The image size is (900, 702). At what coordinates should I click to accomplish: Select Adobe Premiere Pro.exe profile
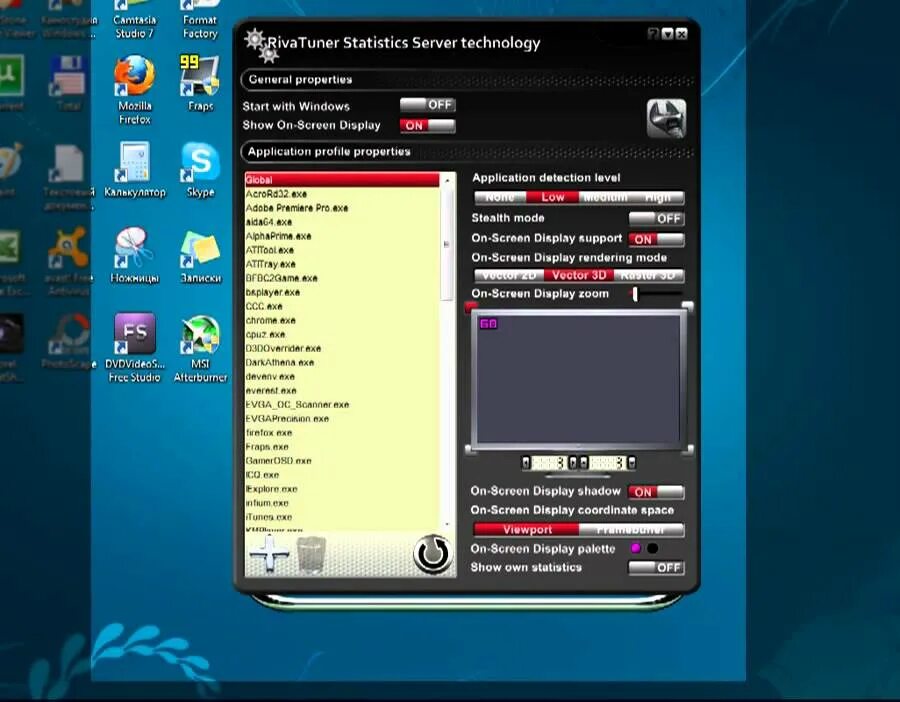[342, 208]
